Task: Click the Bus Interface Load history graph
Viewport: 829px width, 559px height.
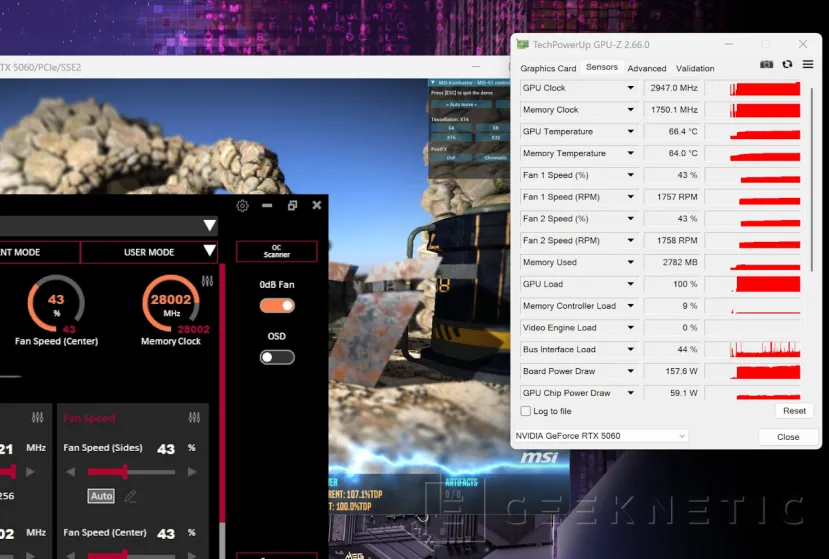Action: pos(753,350)
